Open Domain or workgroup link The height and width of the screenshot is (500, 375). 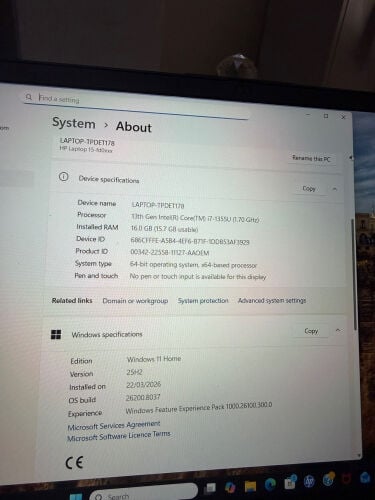click(135, 301)
